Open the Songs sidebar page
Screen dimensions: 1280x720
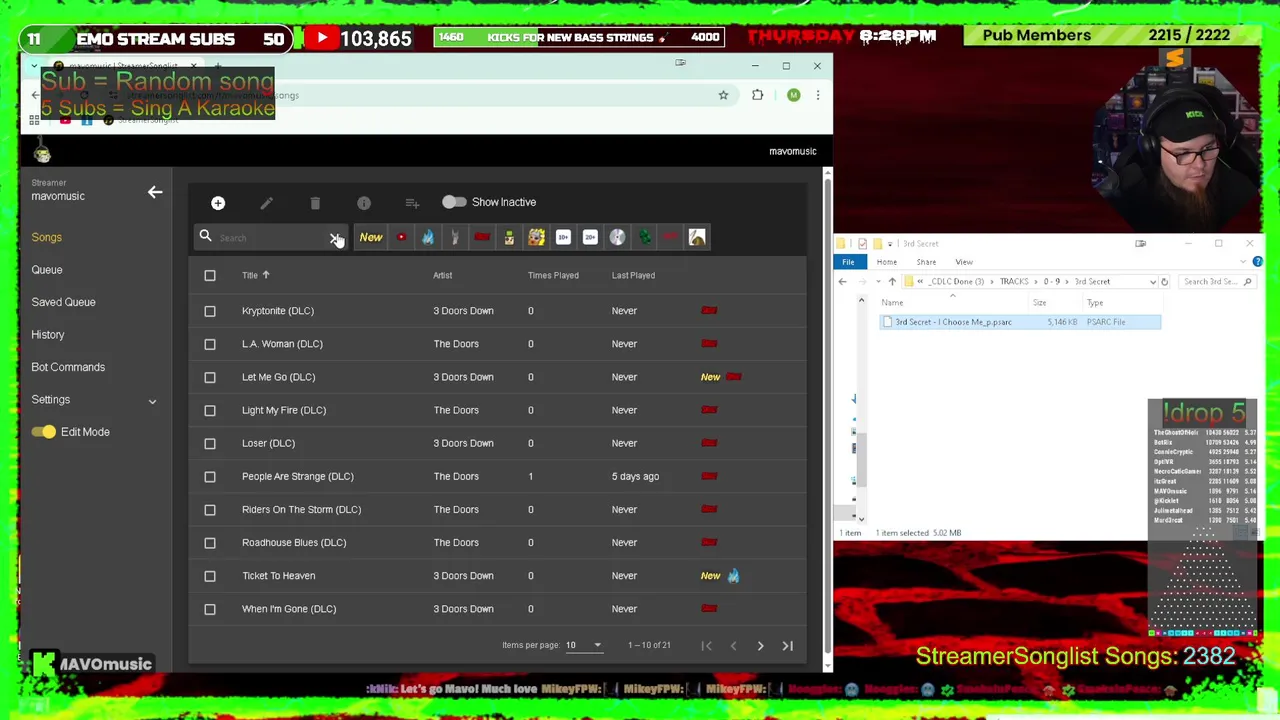pos(46,237)
